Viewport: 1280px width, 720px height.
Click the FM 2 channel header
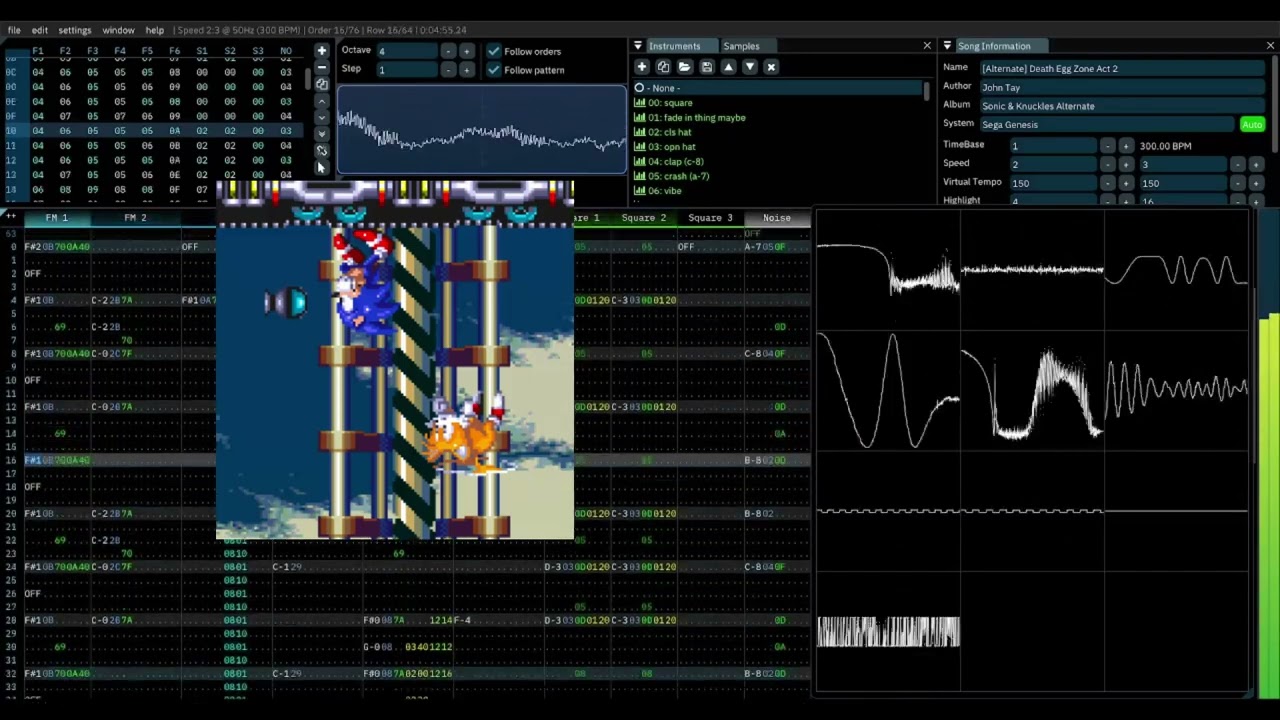[135, 218]
